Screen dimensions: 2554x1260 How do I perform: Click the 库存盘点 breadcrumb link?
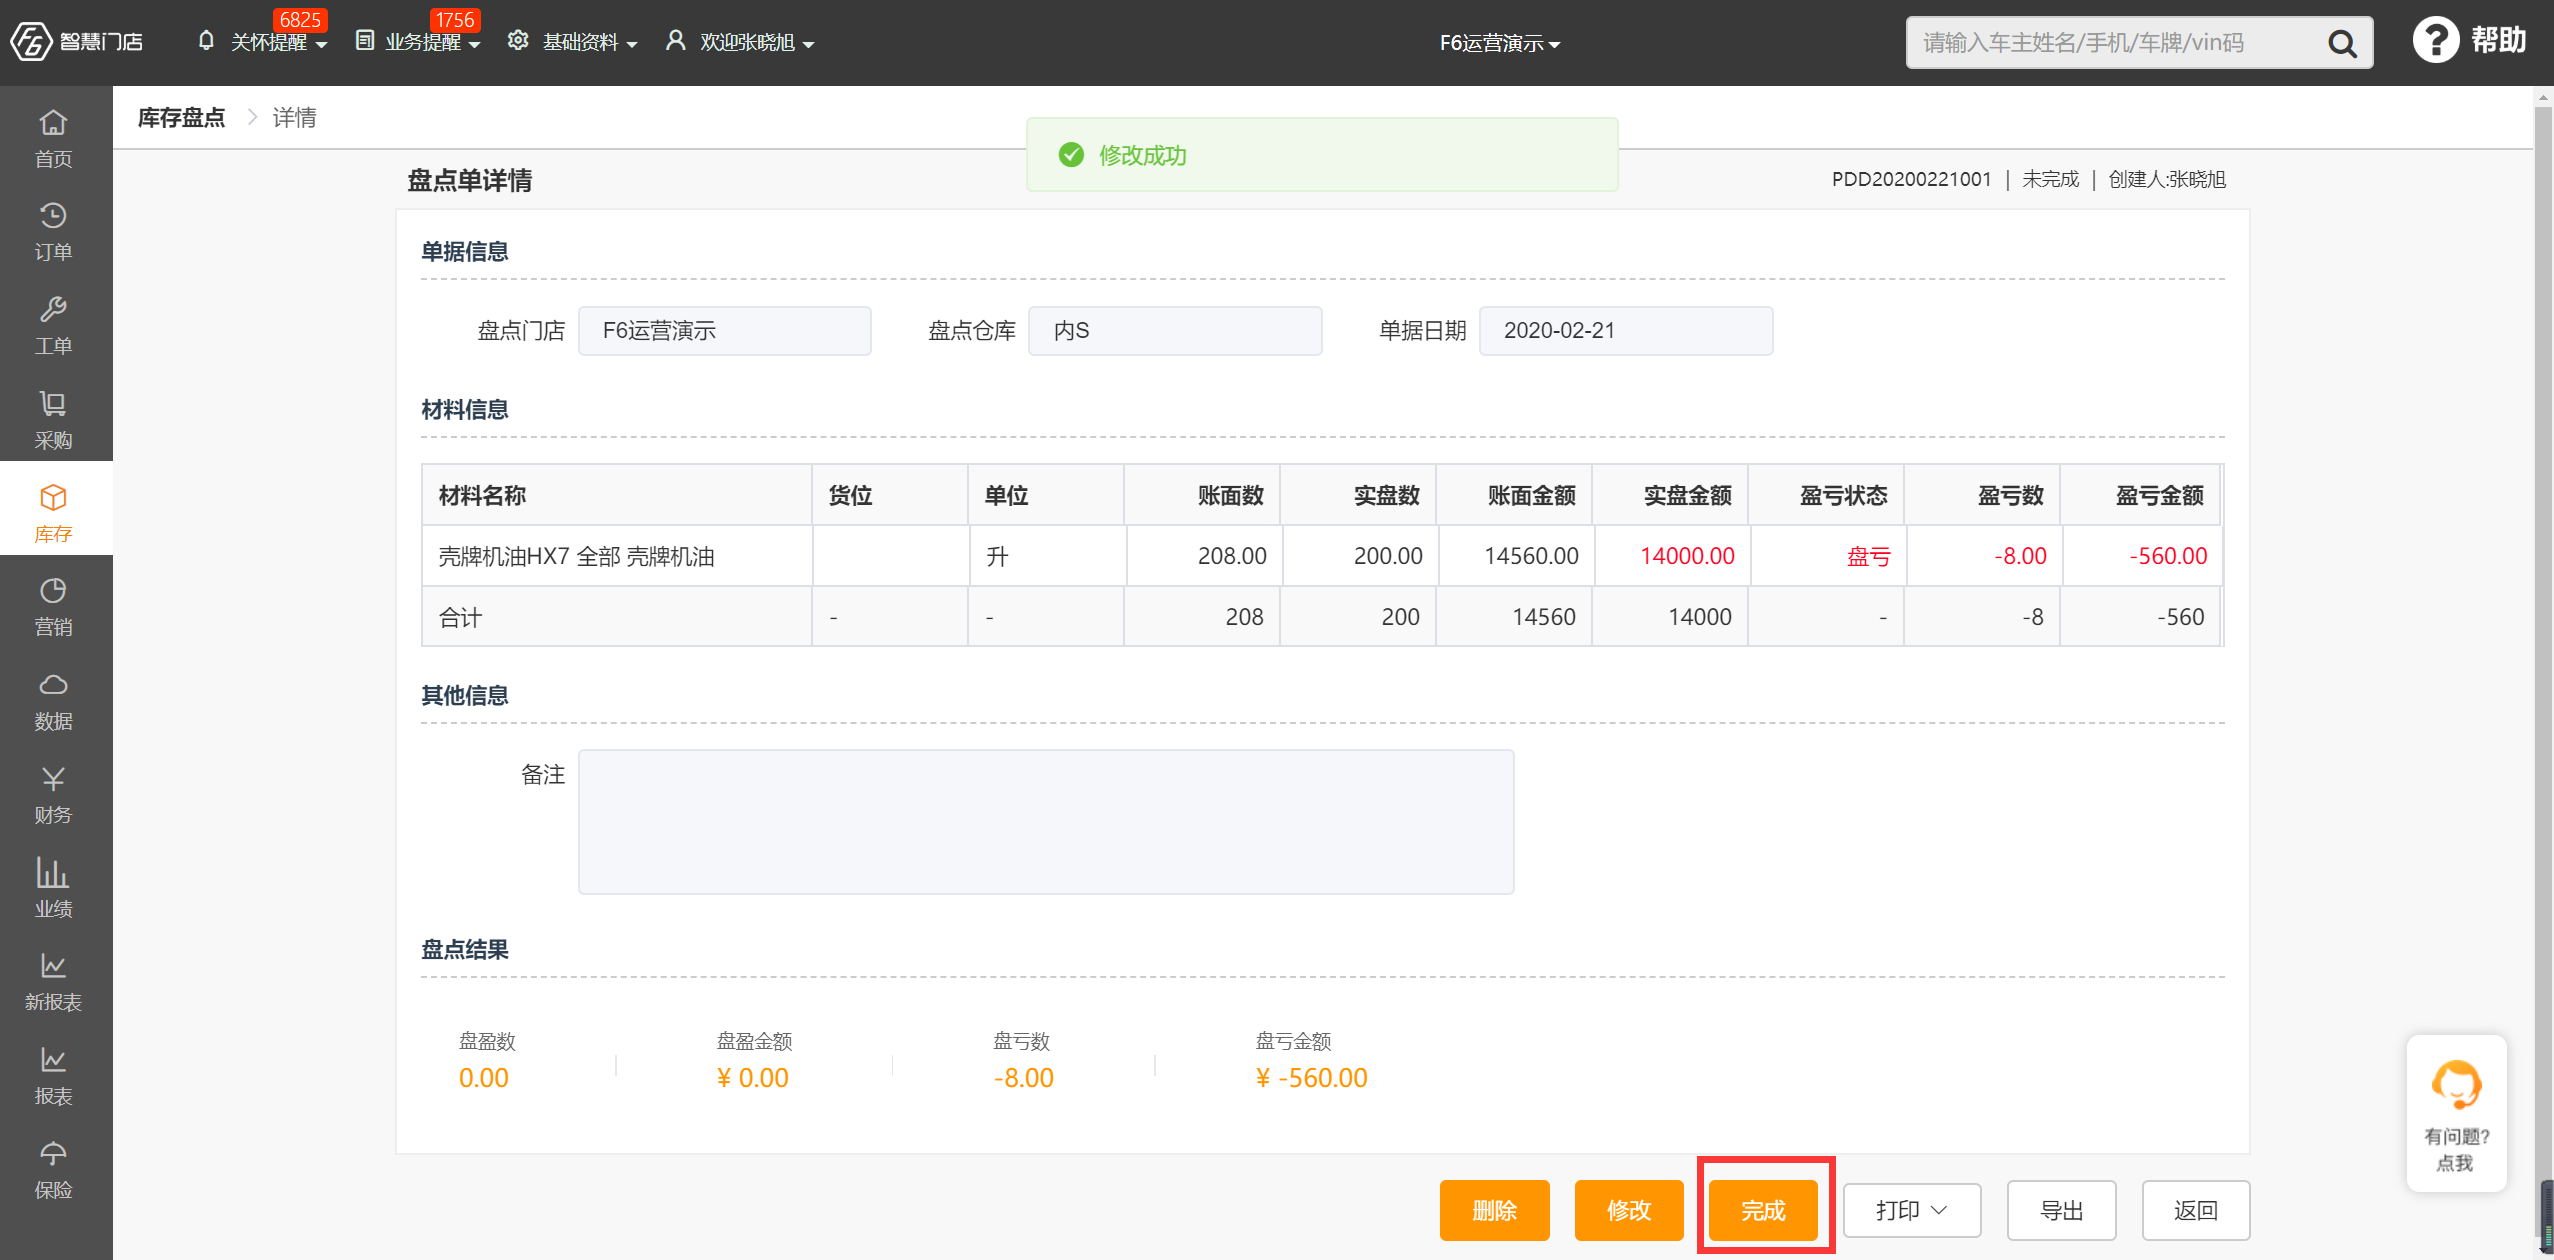(181, 117)
